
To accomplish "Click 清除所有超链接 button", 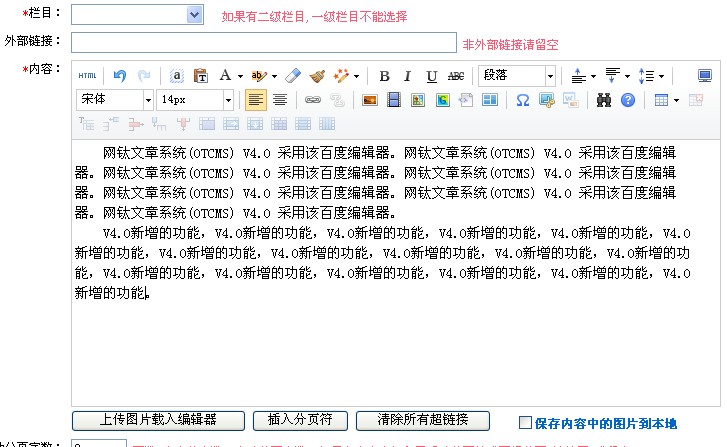I will [422, 420].
